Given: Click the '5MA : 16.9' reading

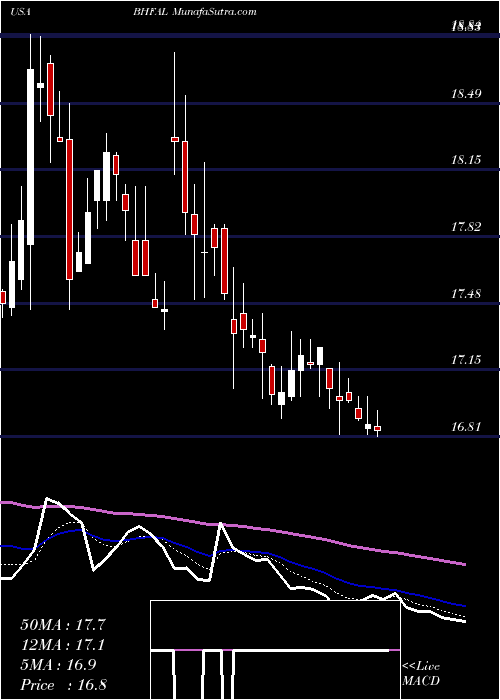Looking at the screenshot, I should pyautogui.click(x=58, y=665).
